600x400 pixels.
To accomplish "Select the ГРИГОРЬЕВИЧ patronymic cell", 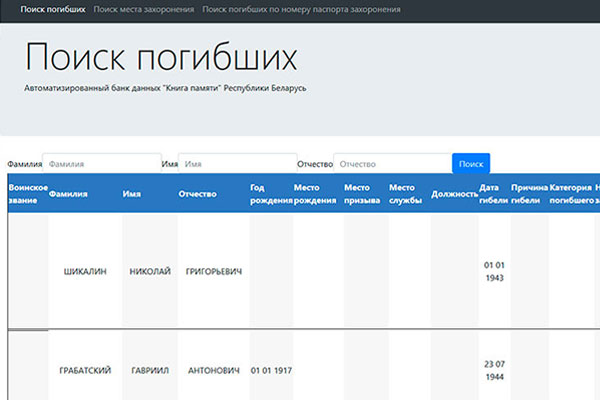I will click(x=214, y=271).
